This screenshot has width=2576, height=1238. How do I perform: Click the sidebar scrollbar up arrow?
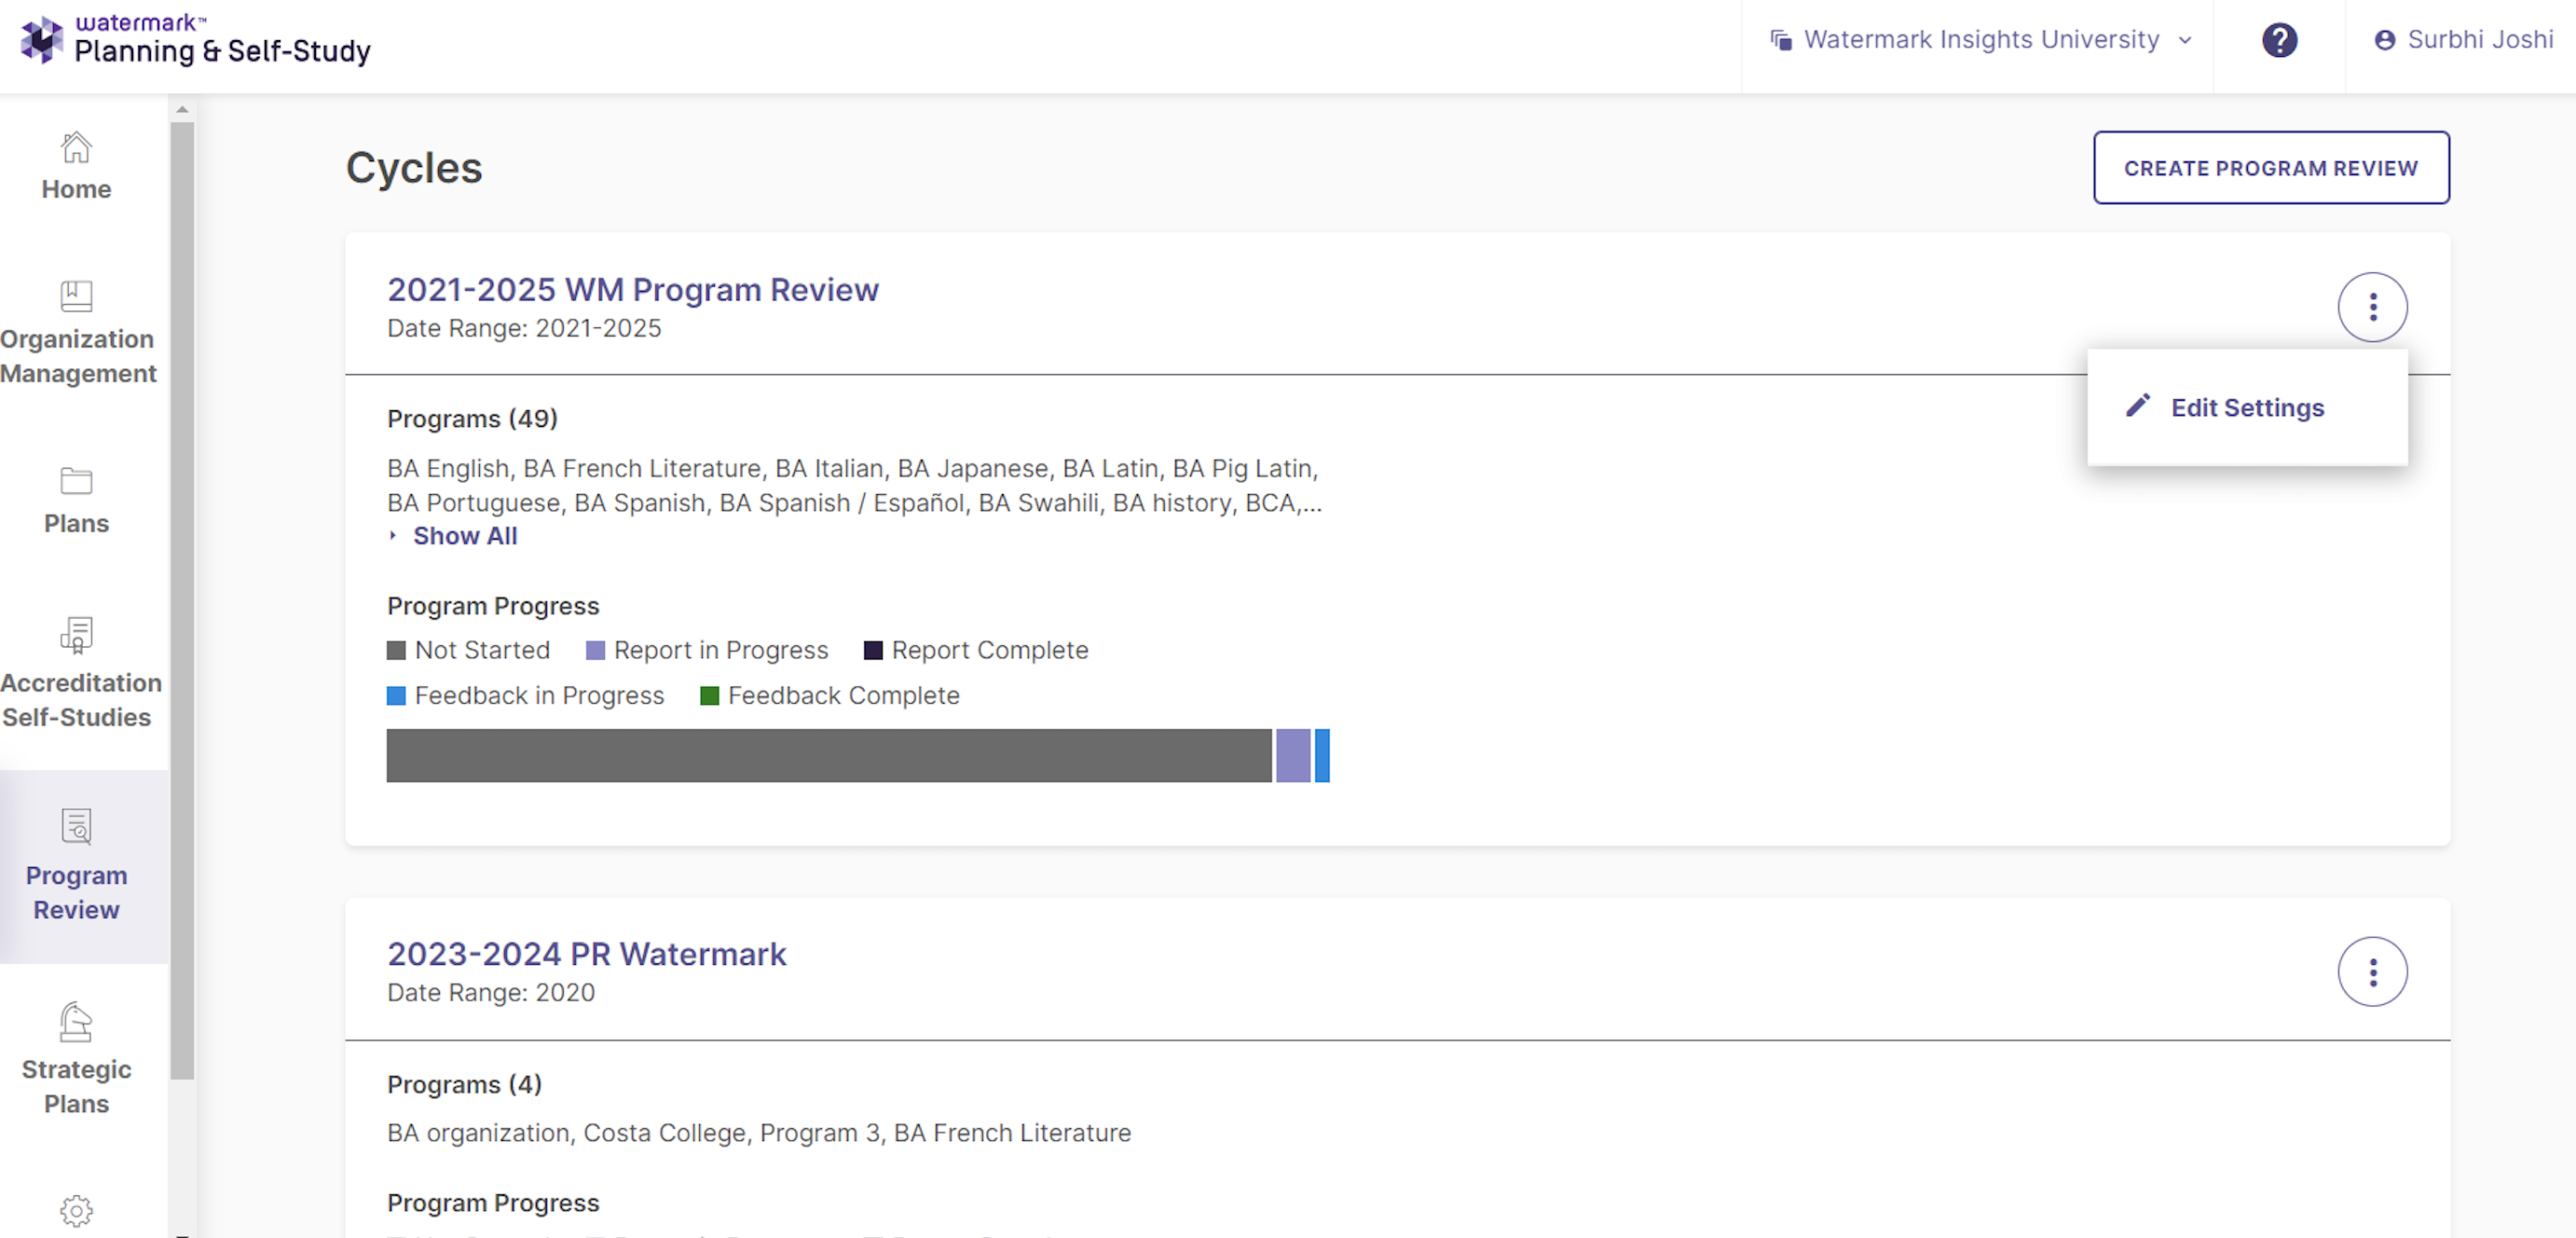182,109
